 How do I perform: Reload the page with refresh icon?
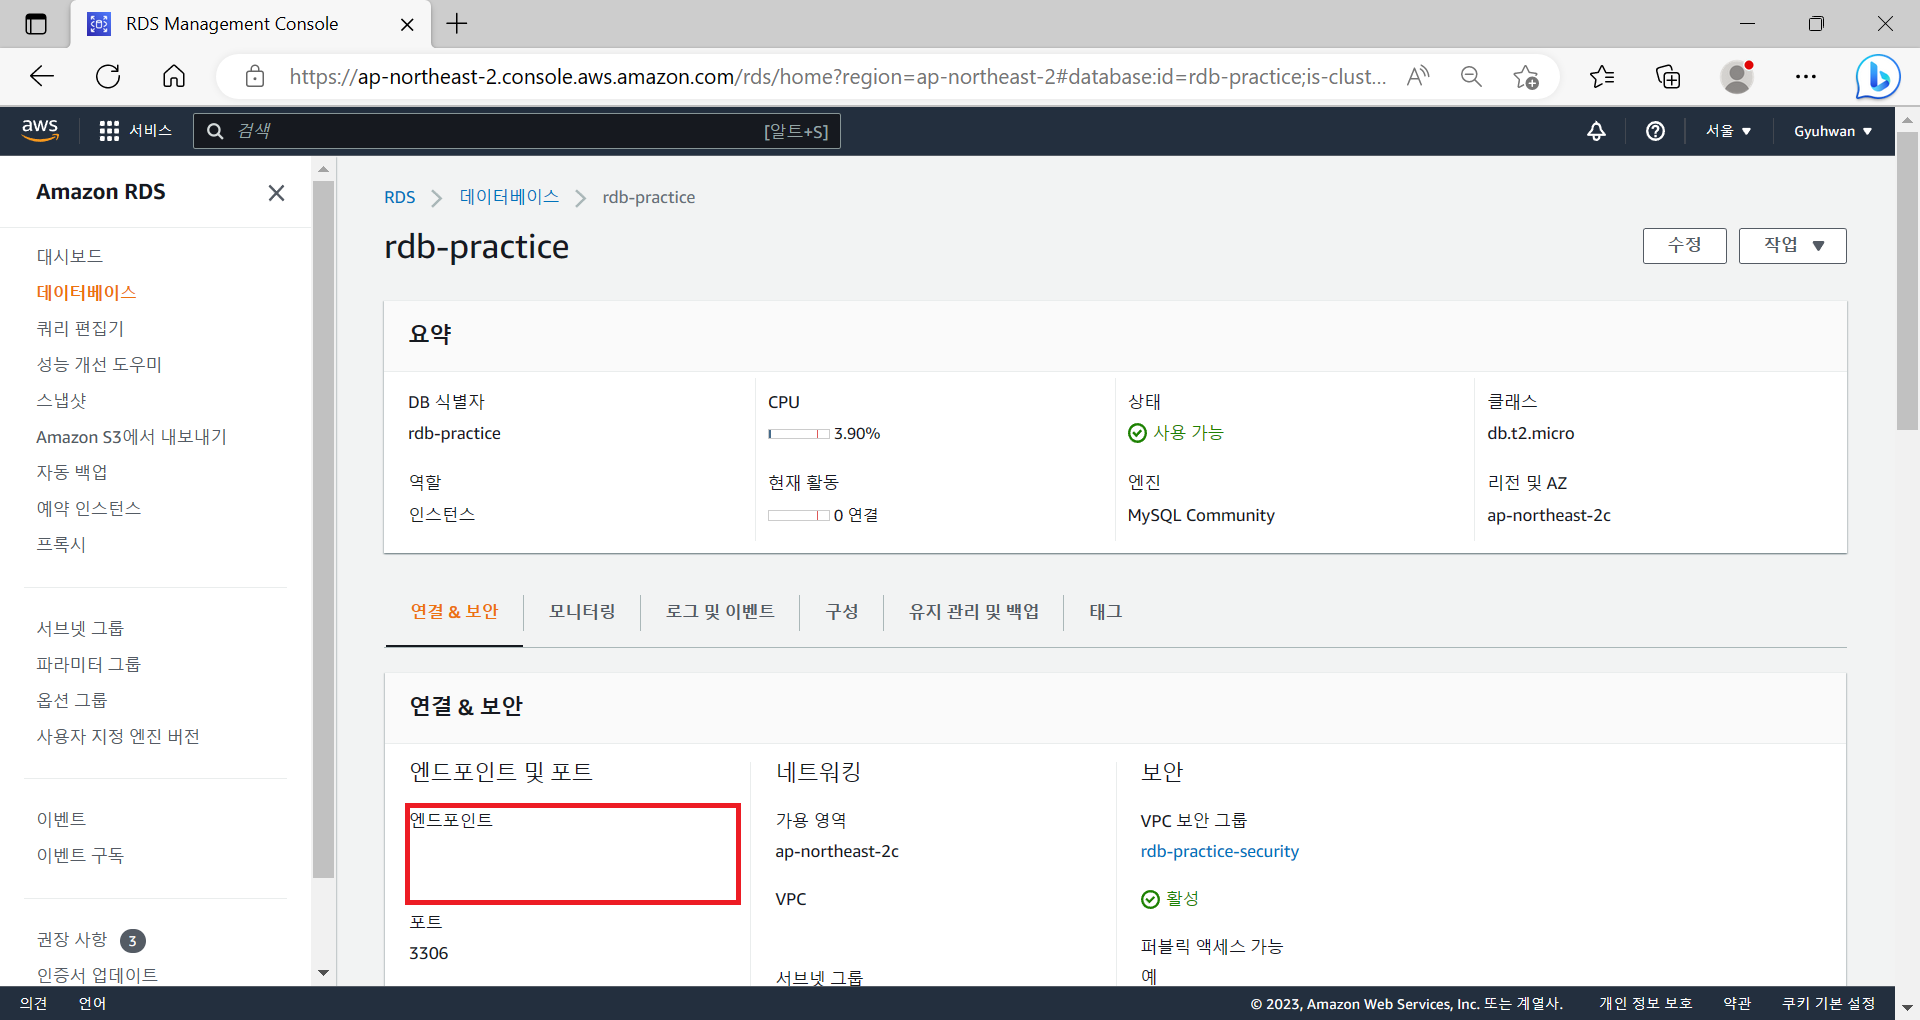(x=108, y=76)
